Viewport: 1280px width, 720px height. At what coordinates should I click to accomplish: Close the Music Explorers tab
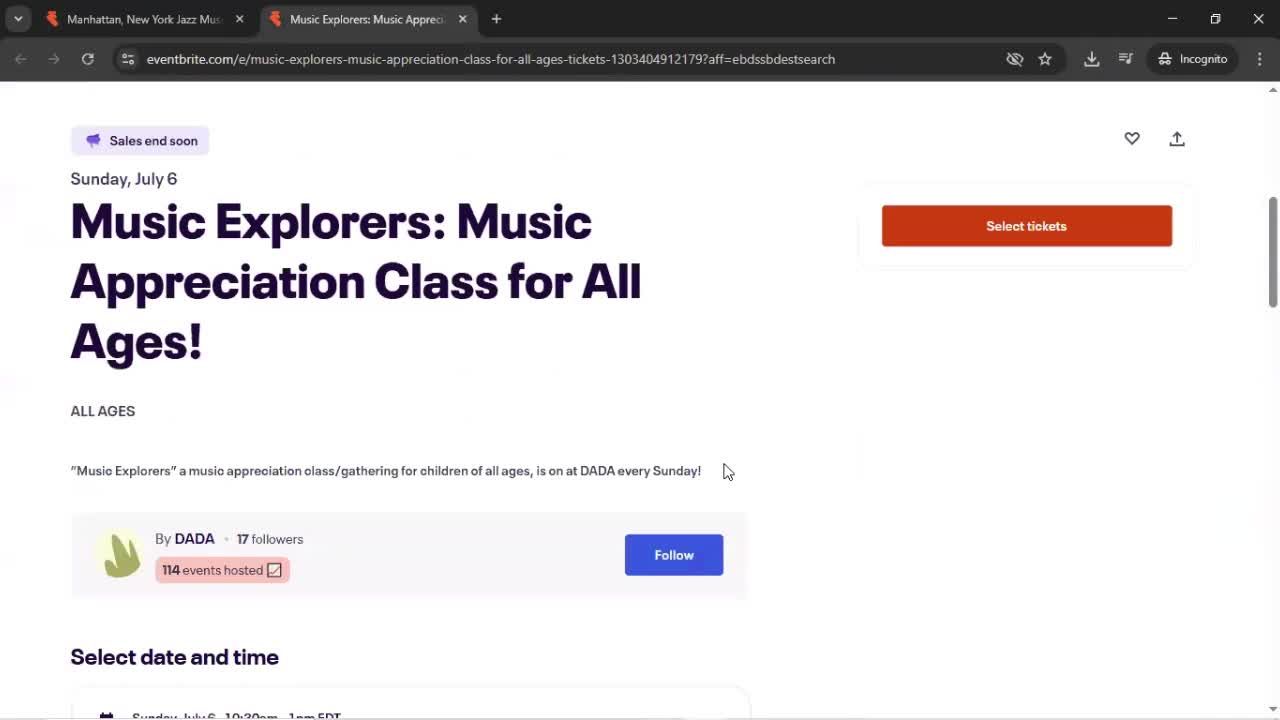pyautogui.click(x=462, y=19)
